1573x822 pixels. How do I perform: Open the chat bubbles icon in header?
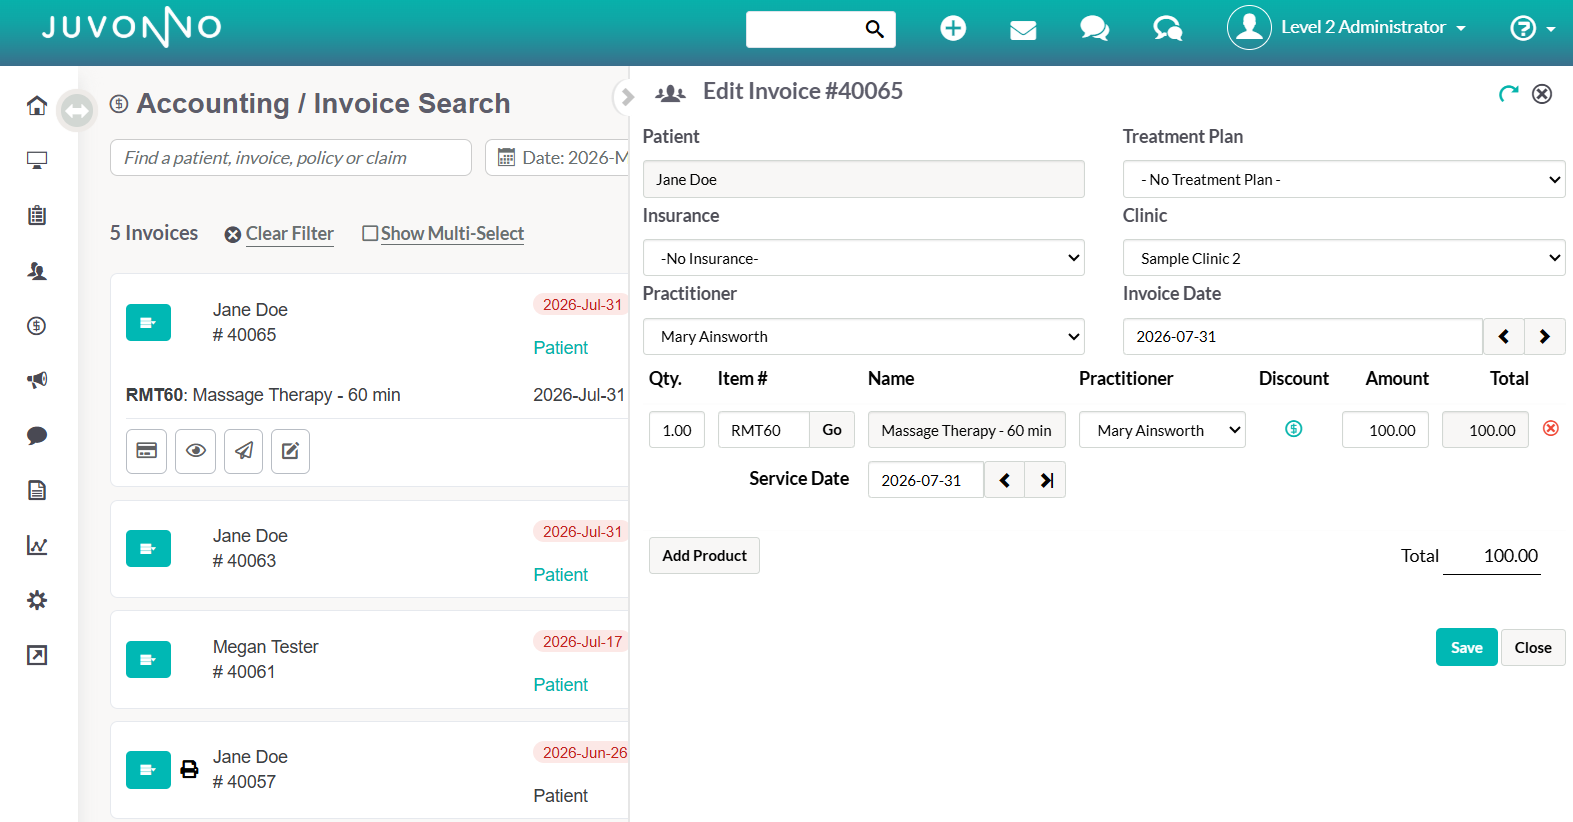tap(1095, 29)
